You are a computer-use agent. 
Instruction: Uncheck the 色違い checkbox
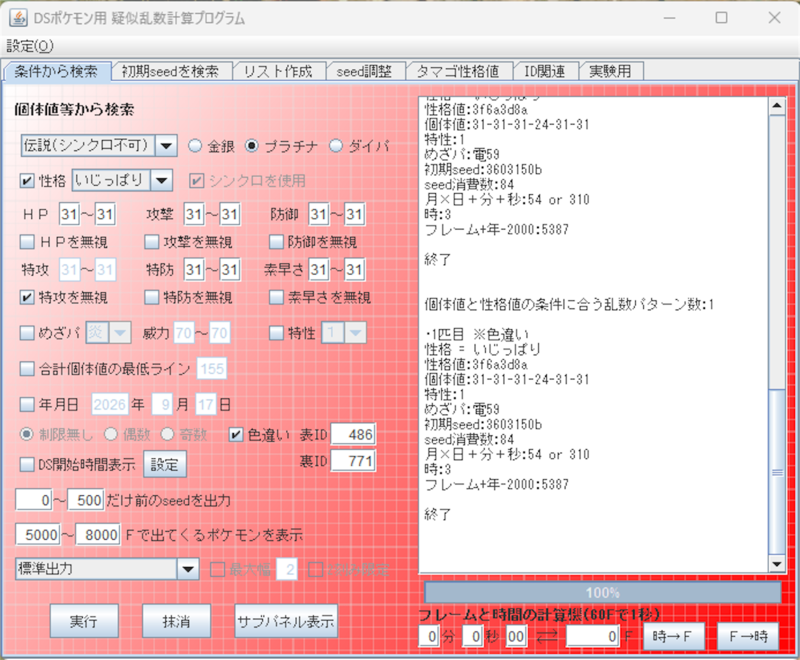[235, 435]
